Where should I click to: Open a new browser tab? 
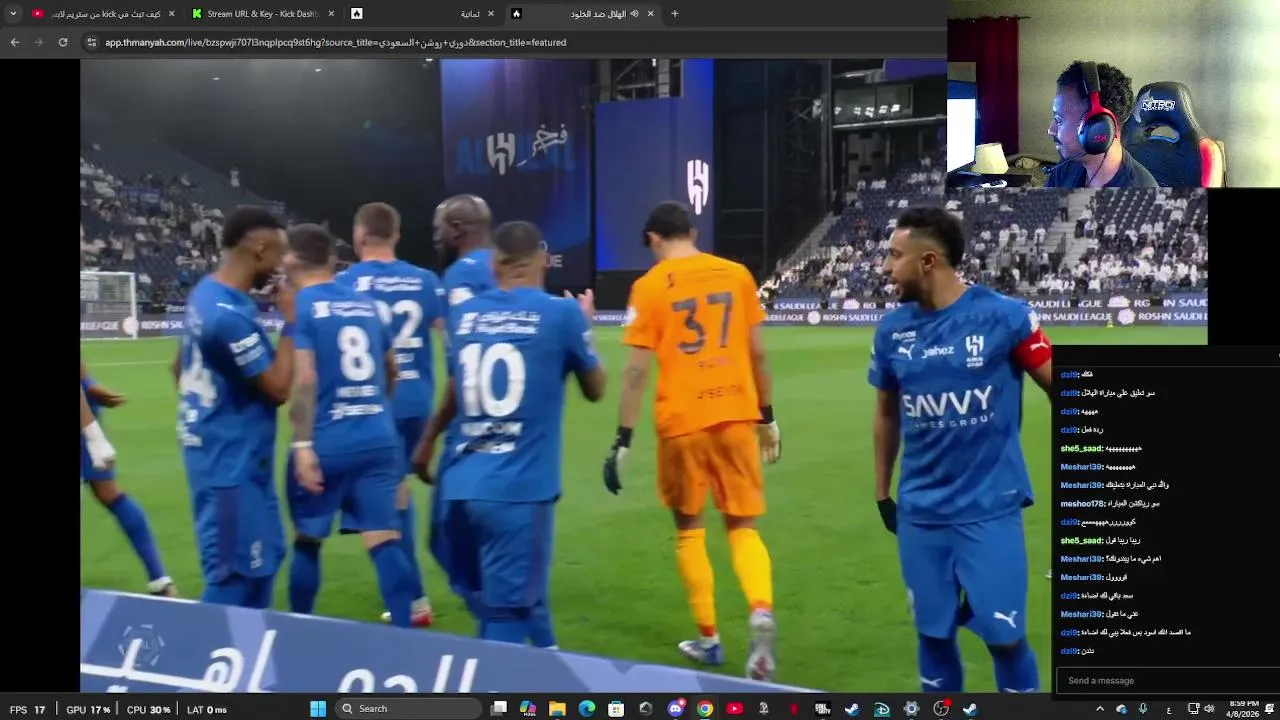(x=675, y=14)
